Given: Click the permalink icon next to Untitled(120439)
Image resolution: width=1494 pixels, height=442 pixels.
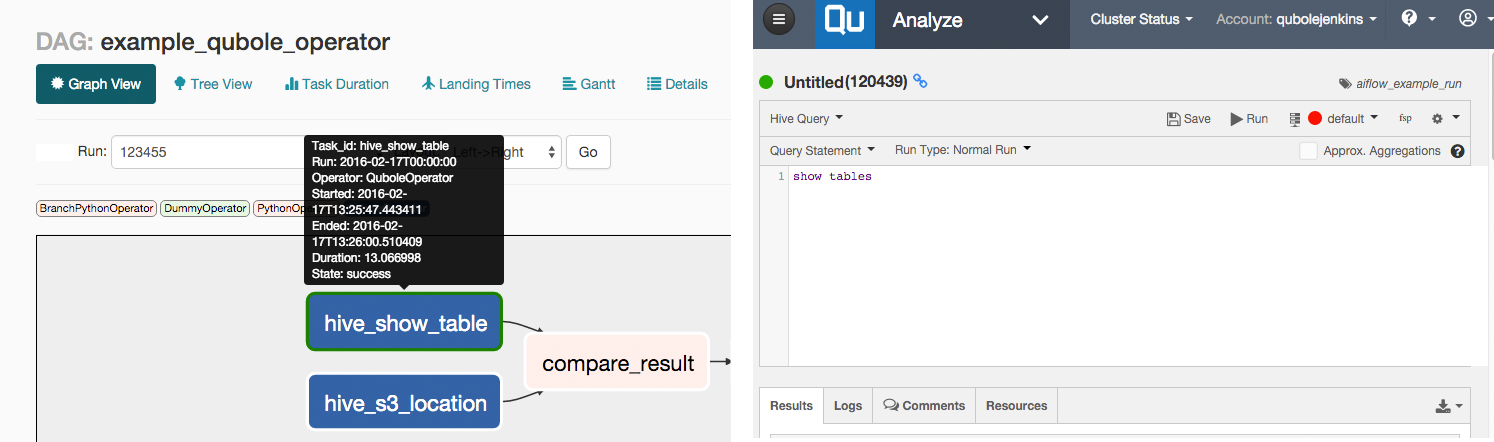Looking at the screenshot, I should (x=920, y=81).
